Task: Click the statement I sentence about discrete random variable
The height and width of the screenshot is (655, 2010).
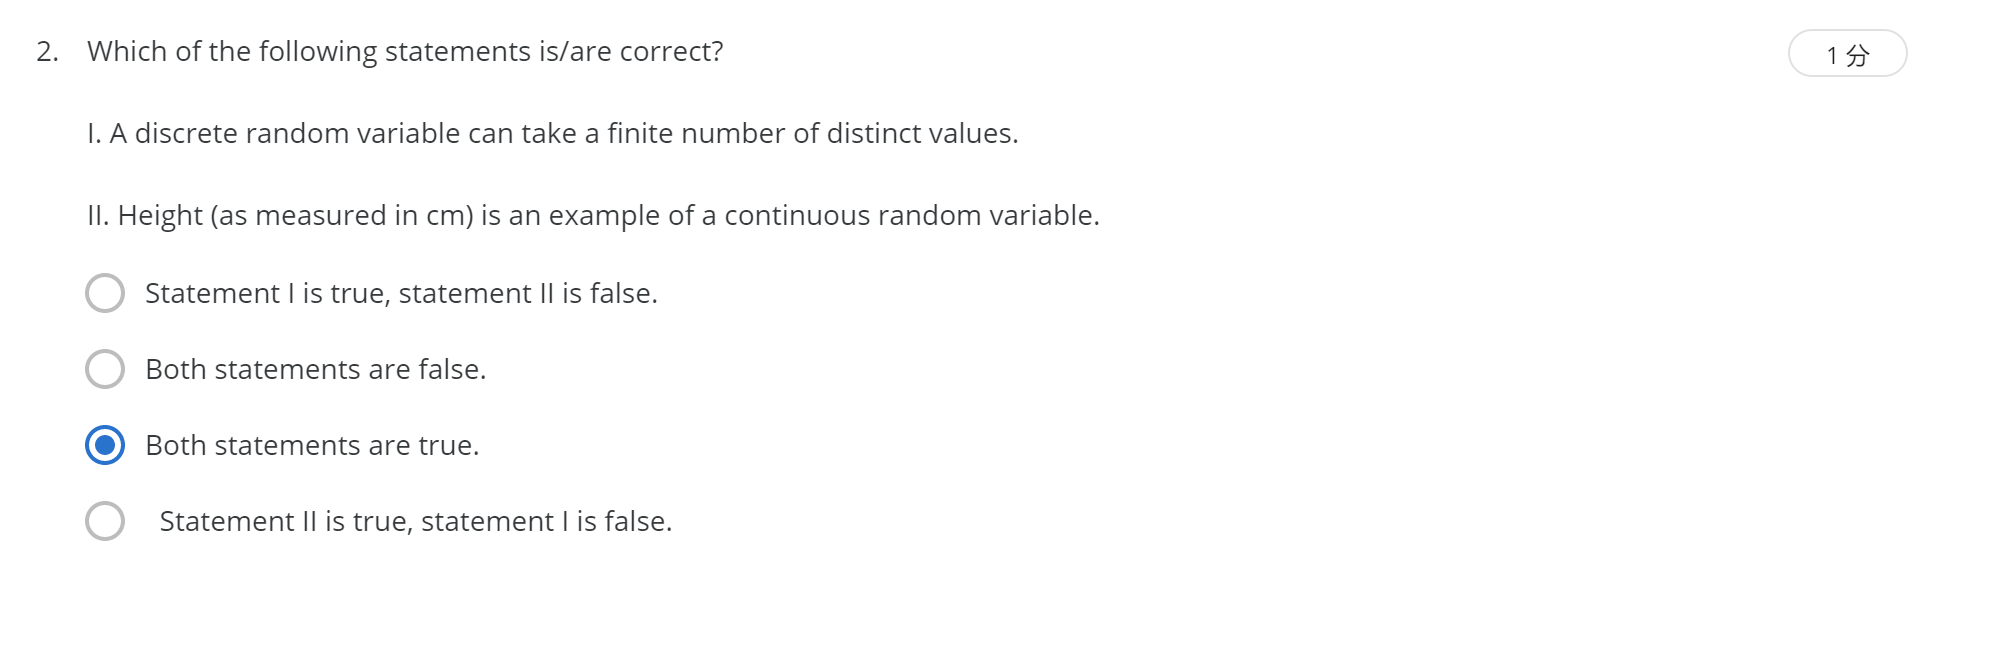Action: point(553,133)
